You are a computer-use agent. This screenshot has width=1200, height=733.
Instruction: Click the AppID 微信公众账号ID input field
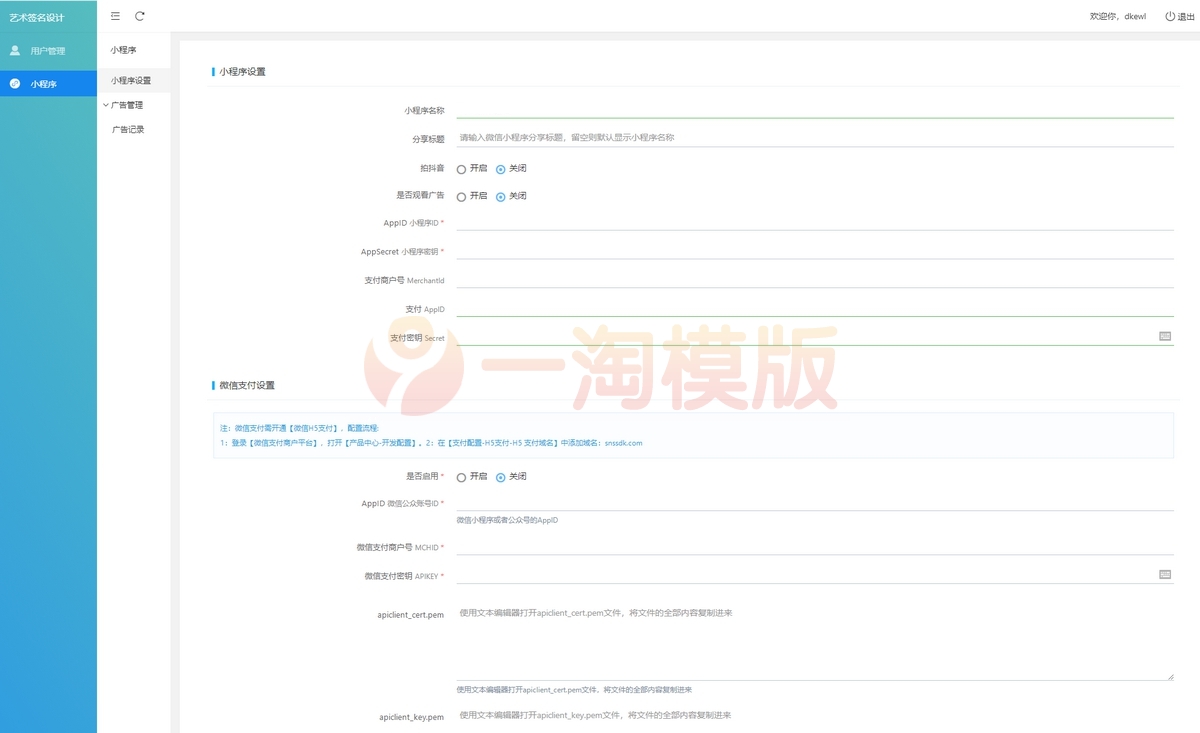pos(815,503)
